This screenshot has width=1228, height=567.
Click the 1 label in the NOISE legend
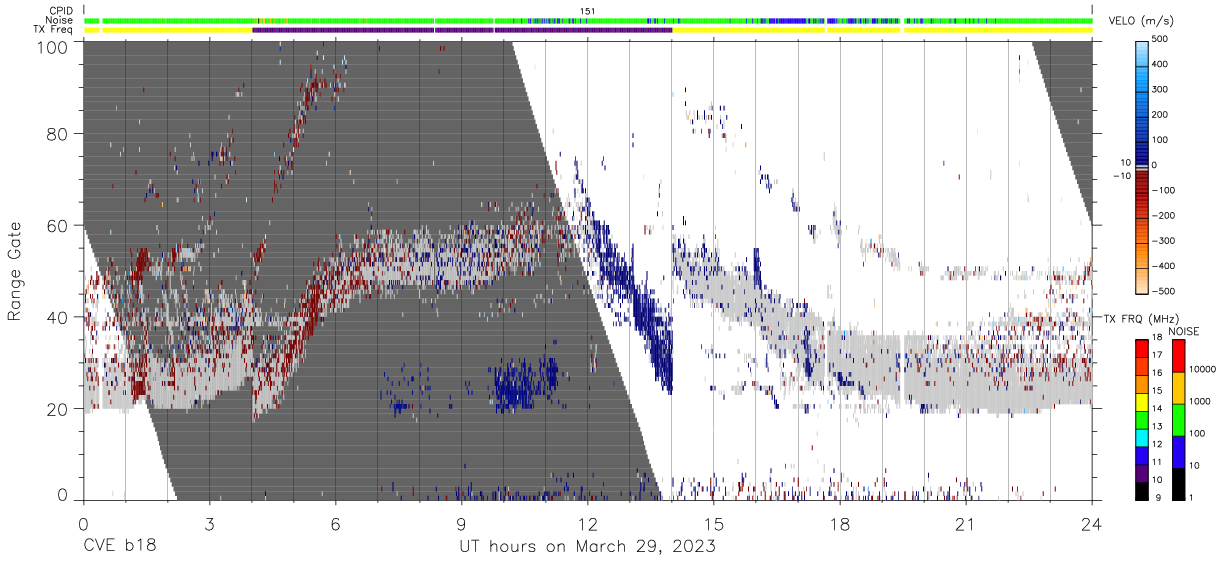tap(1189, 497)
